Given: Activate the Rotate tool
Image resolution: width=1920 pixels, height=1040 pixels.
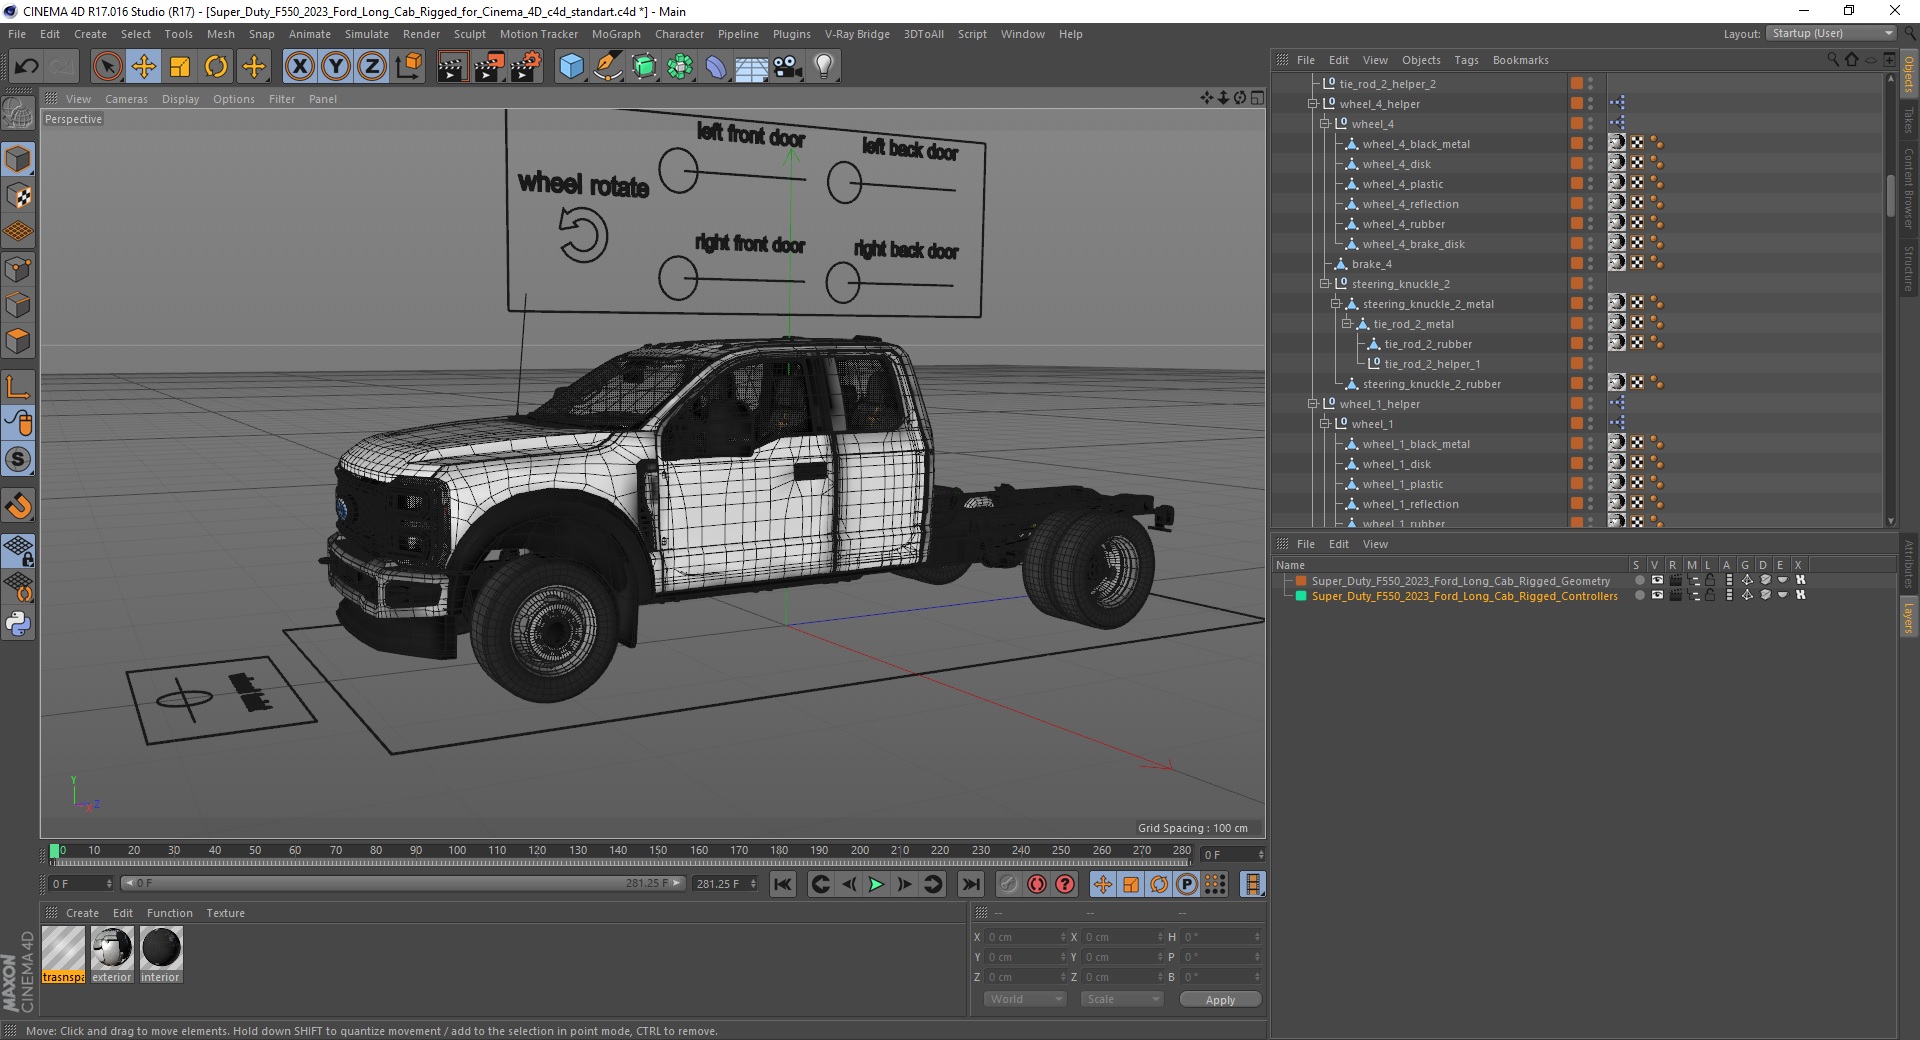Looking at the screenshot, I should coord(216,67).
